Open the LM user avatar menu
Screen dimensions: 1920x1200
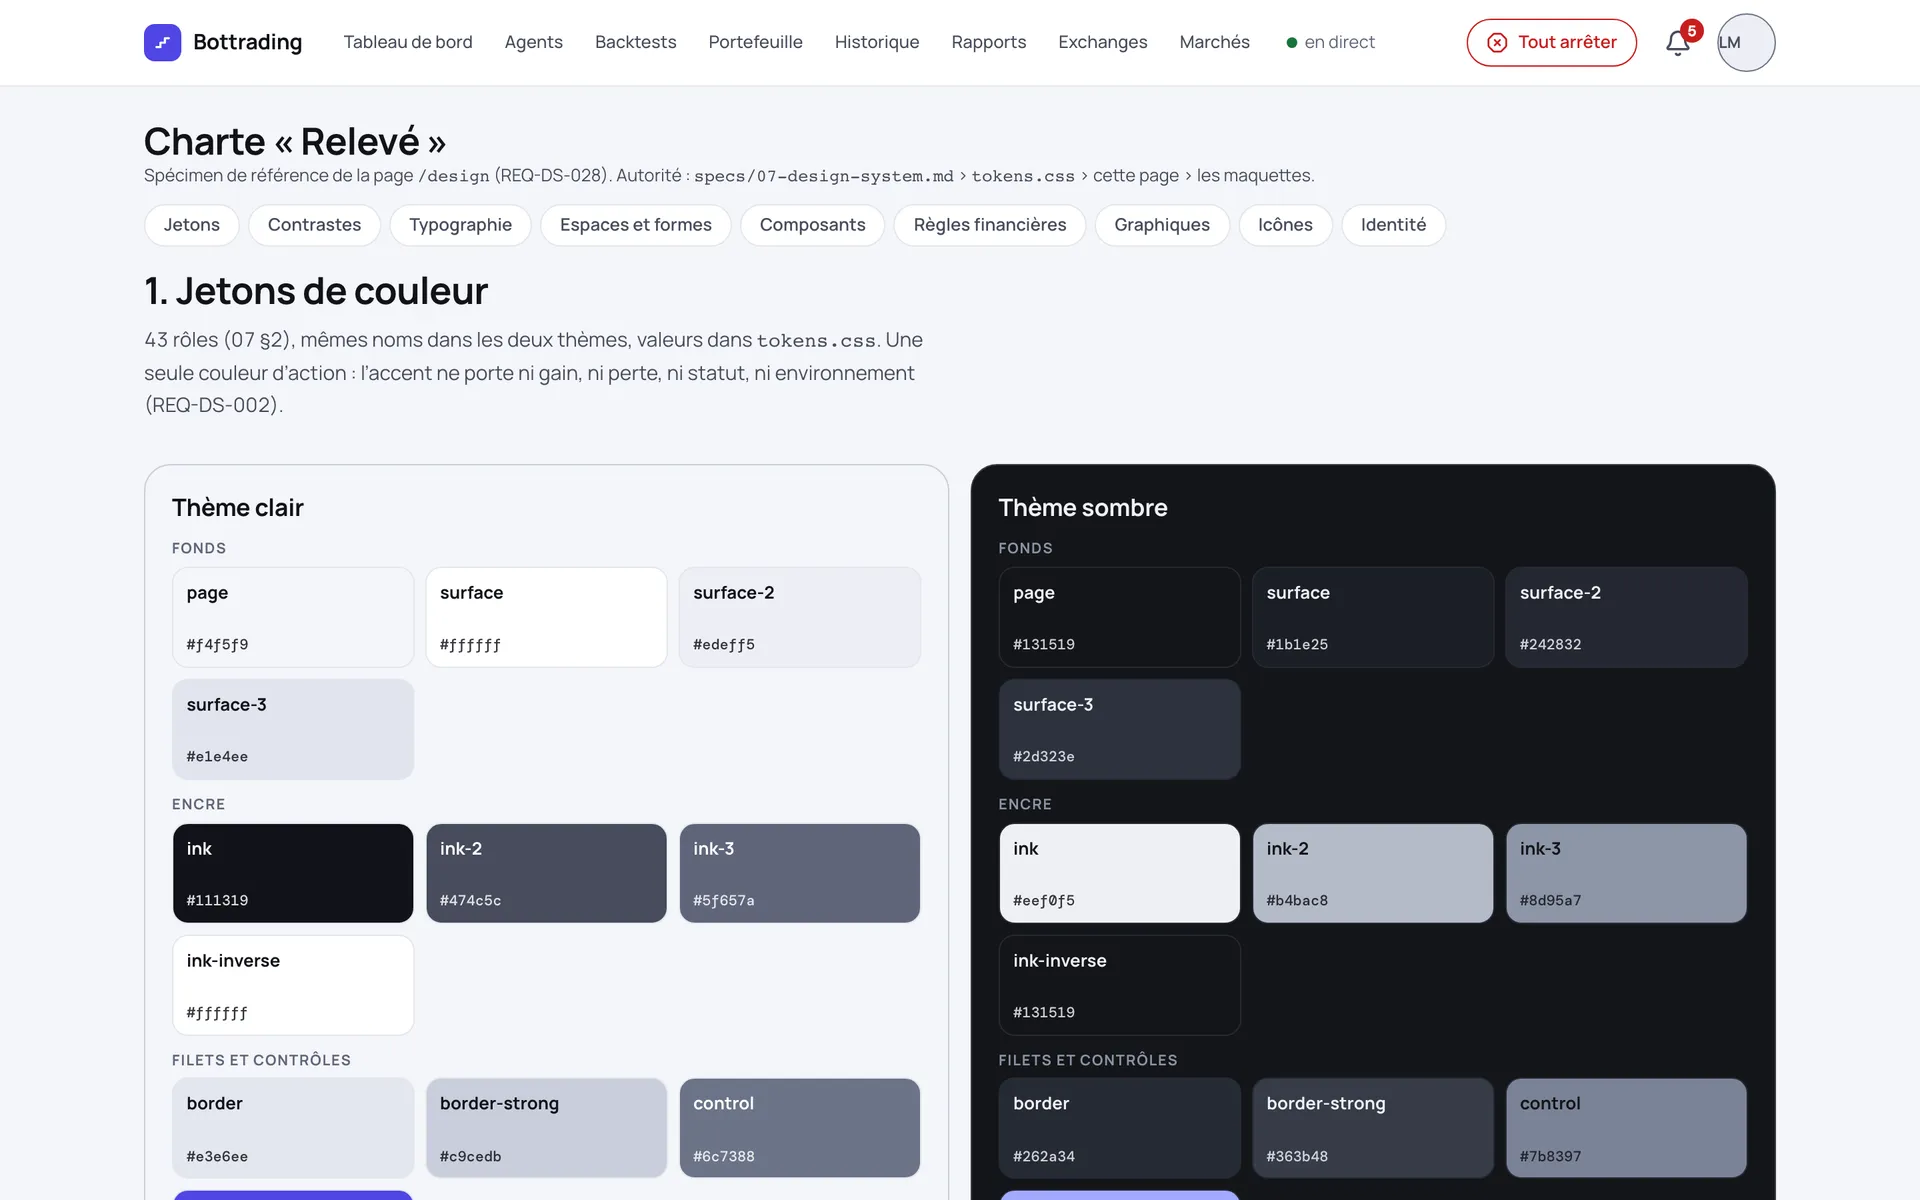point(1746,42)
